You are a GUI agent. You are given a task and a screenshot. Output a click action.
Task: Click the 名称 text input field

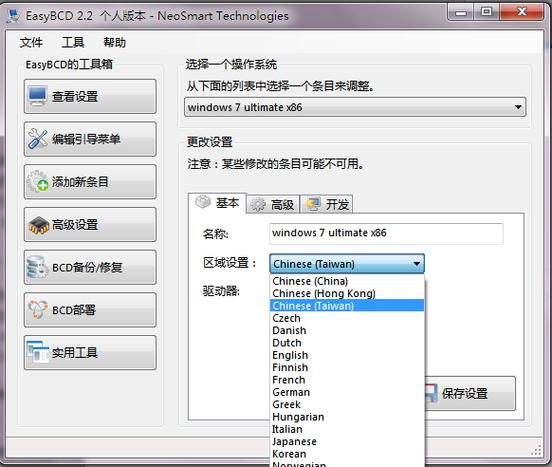pyautogui.click(x=386, y=233)
